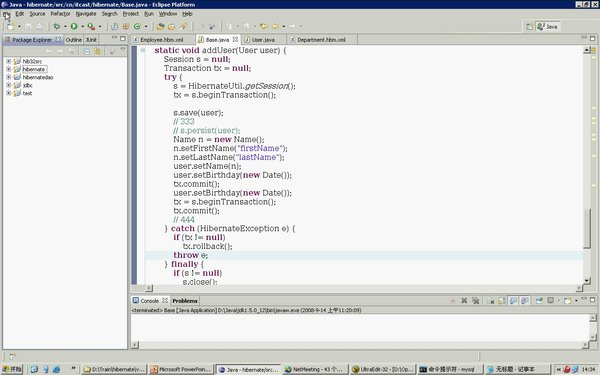Click the Search flashlight toolbar icon
600x375 pixels.
(x=183, y=26)
